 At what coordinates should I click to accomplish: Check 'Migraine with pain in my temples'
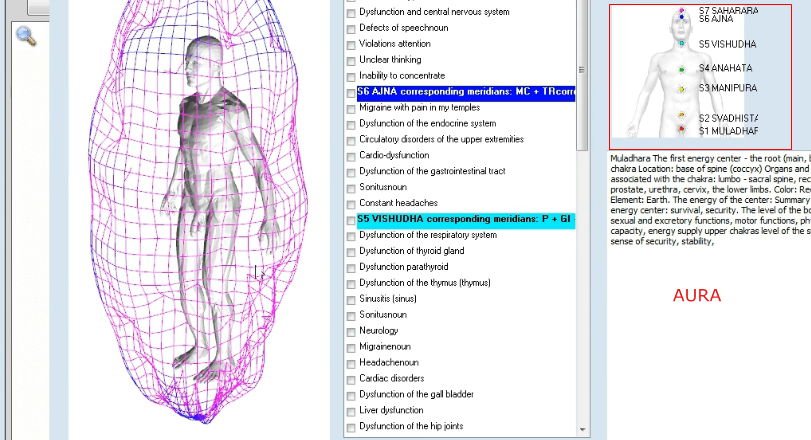[350, 108]
